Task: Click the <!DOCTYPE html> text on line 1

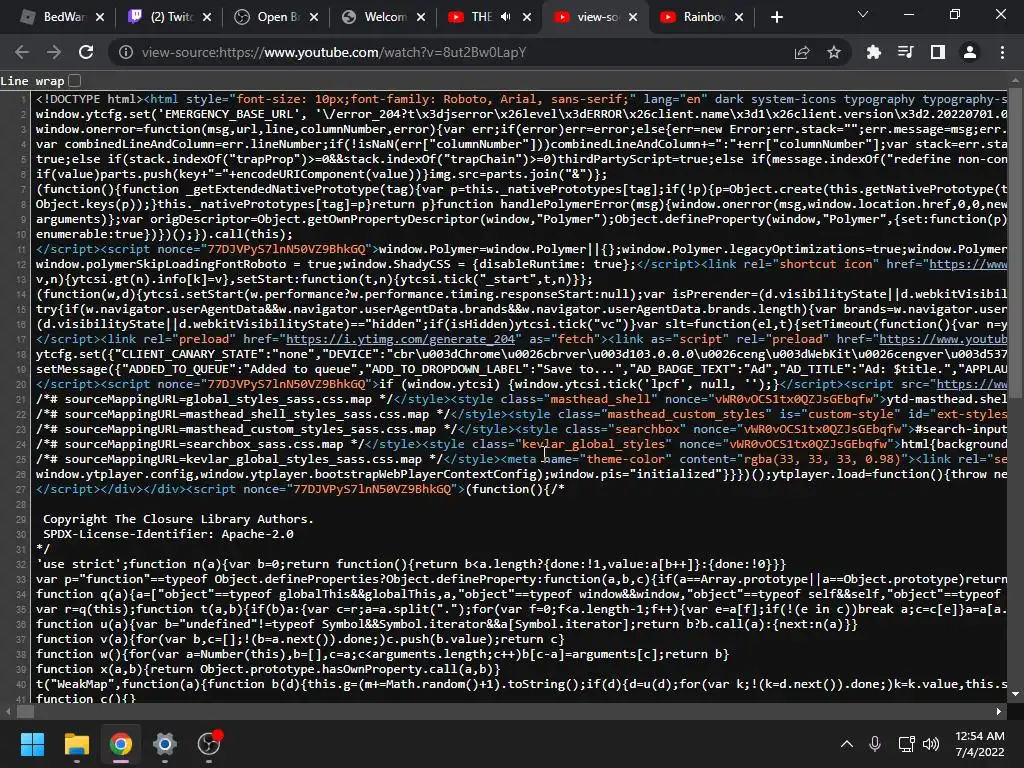Action: point(89,99)
